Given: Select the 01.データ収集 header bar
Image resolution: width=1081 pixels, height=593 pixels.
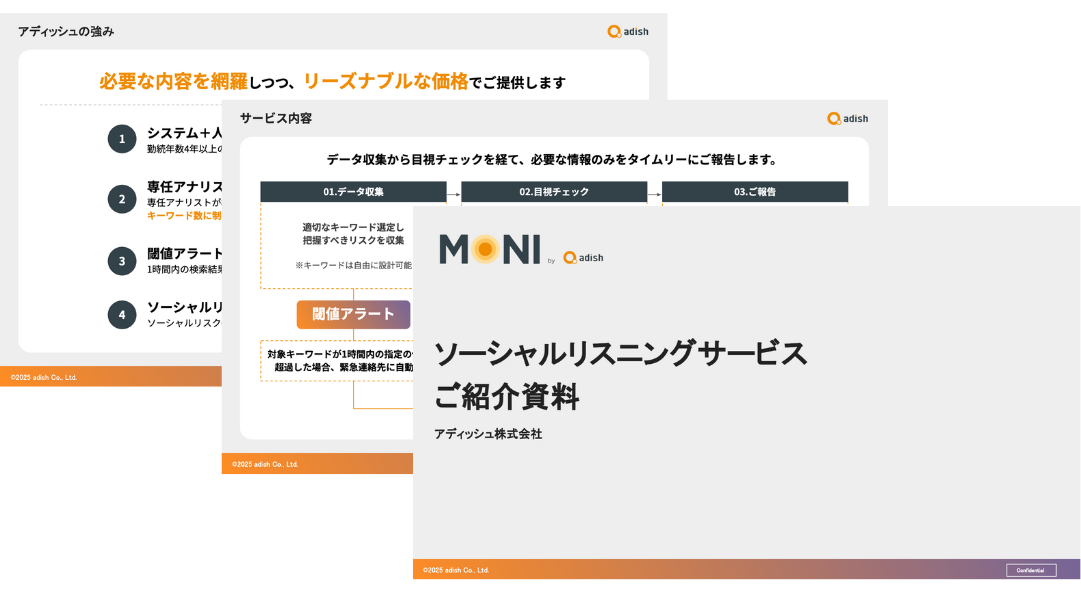Looking at the screenshot, I should pyautogui.click(x=353, y=192).
